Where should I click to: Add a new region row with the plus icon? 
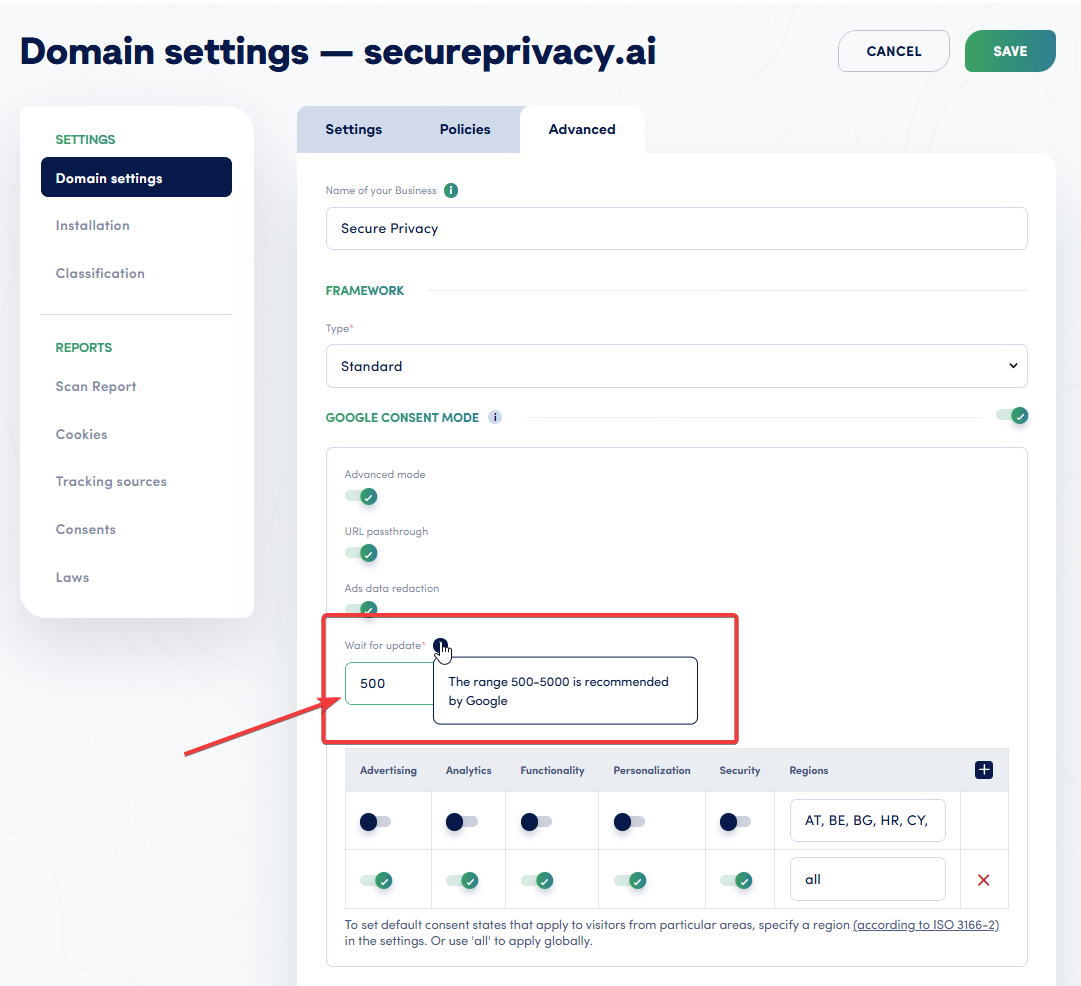click(984, 770)
